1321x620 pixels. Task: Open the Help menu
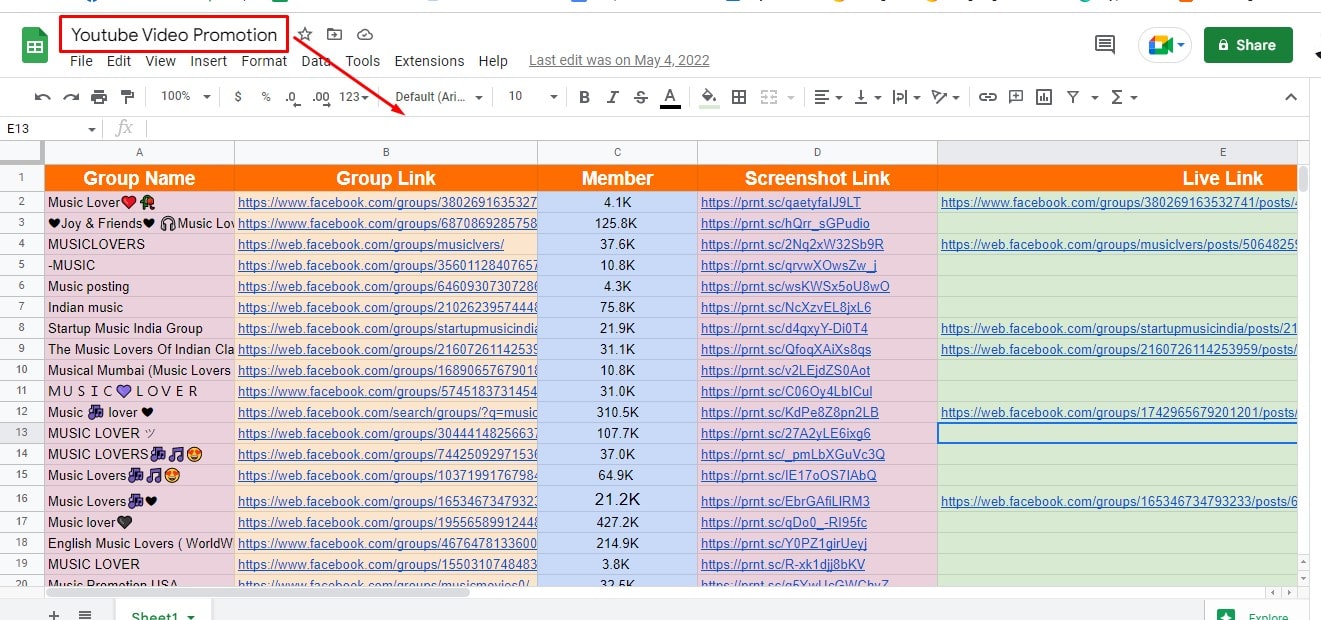coord(493,61)
